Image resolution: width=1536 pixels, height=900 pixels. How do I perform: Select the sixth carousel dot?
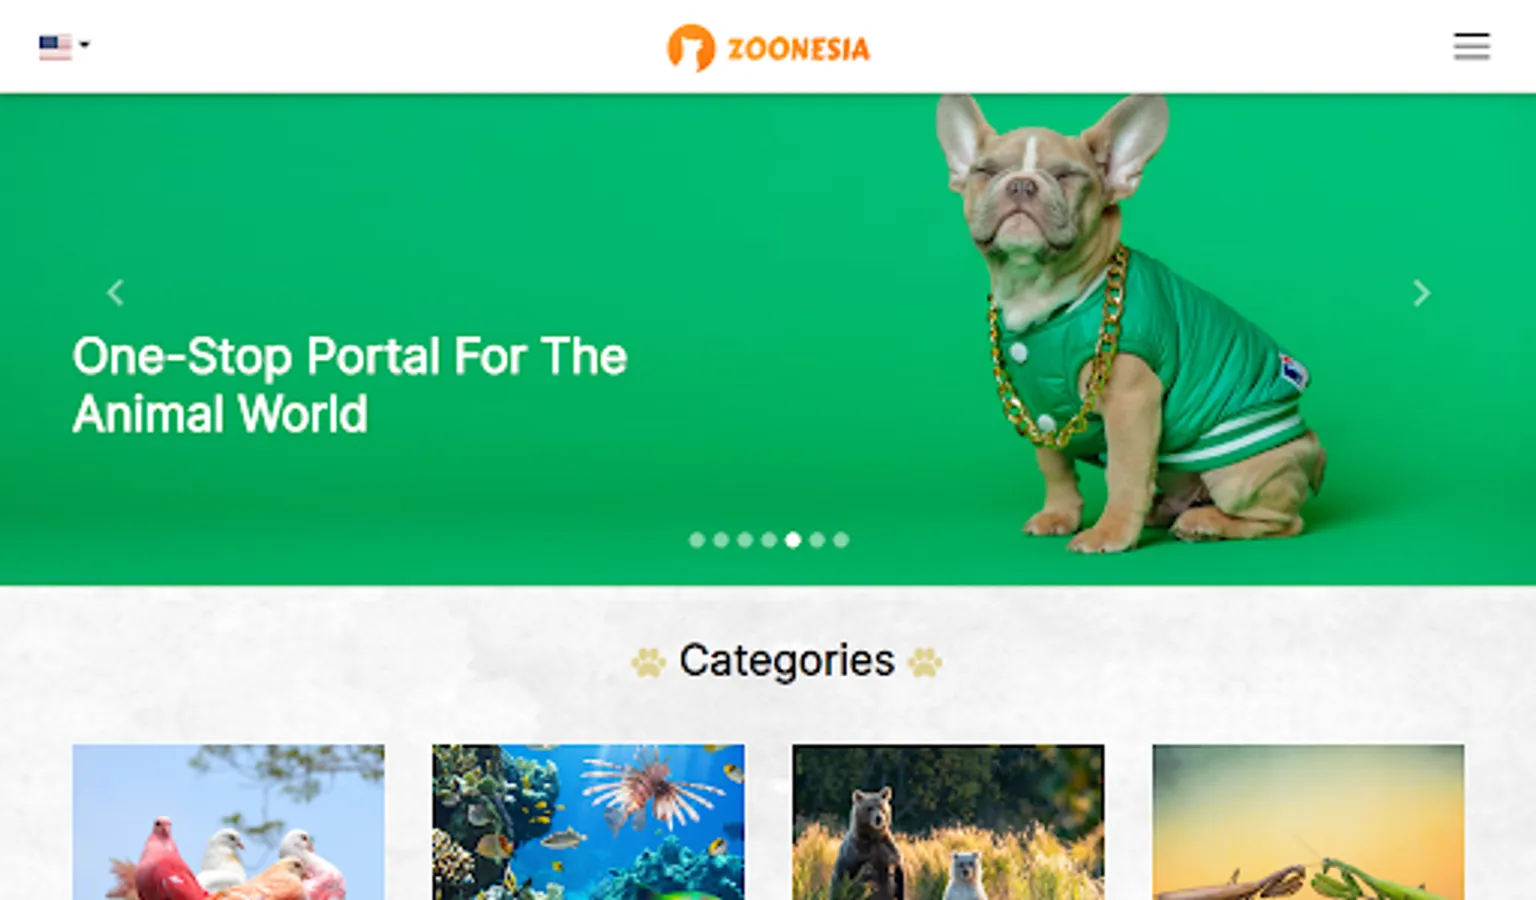[817, 540]
